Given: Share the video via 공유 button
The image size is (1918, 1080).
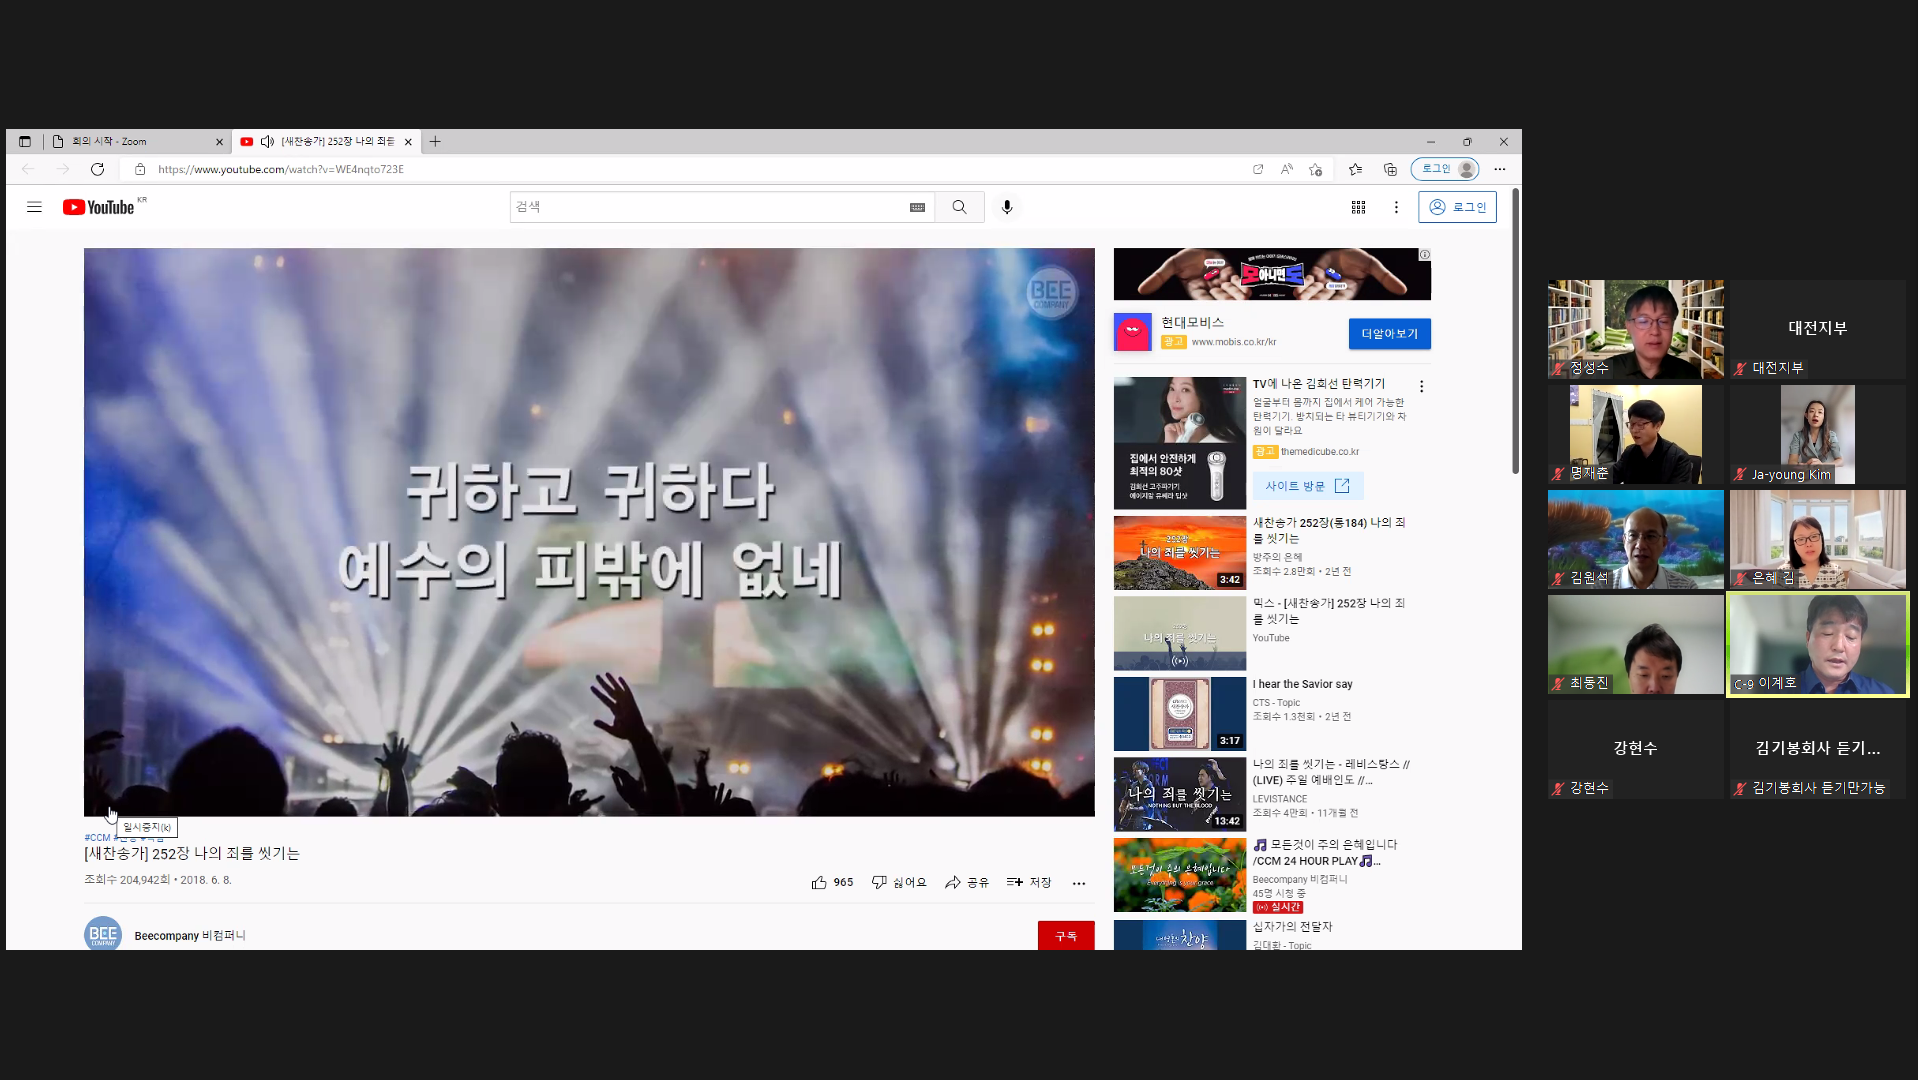Looking at the screenshot, I should [x=967, y=882].
